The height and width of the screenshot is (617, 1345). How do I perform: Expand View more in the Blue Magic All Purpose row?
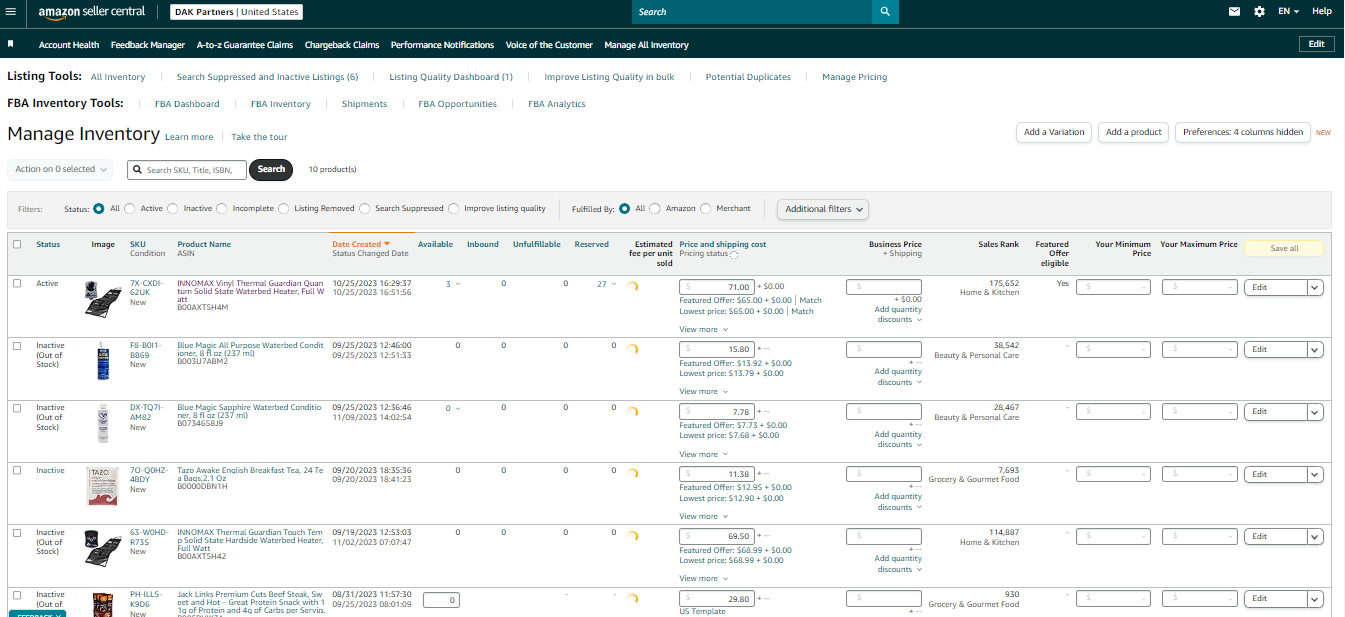702,391
